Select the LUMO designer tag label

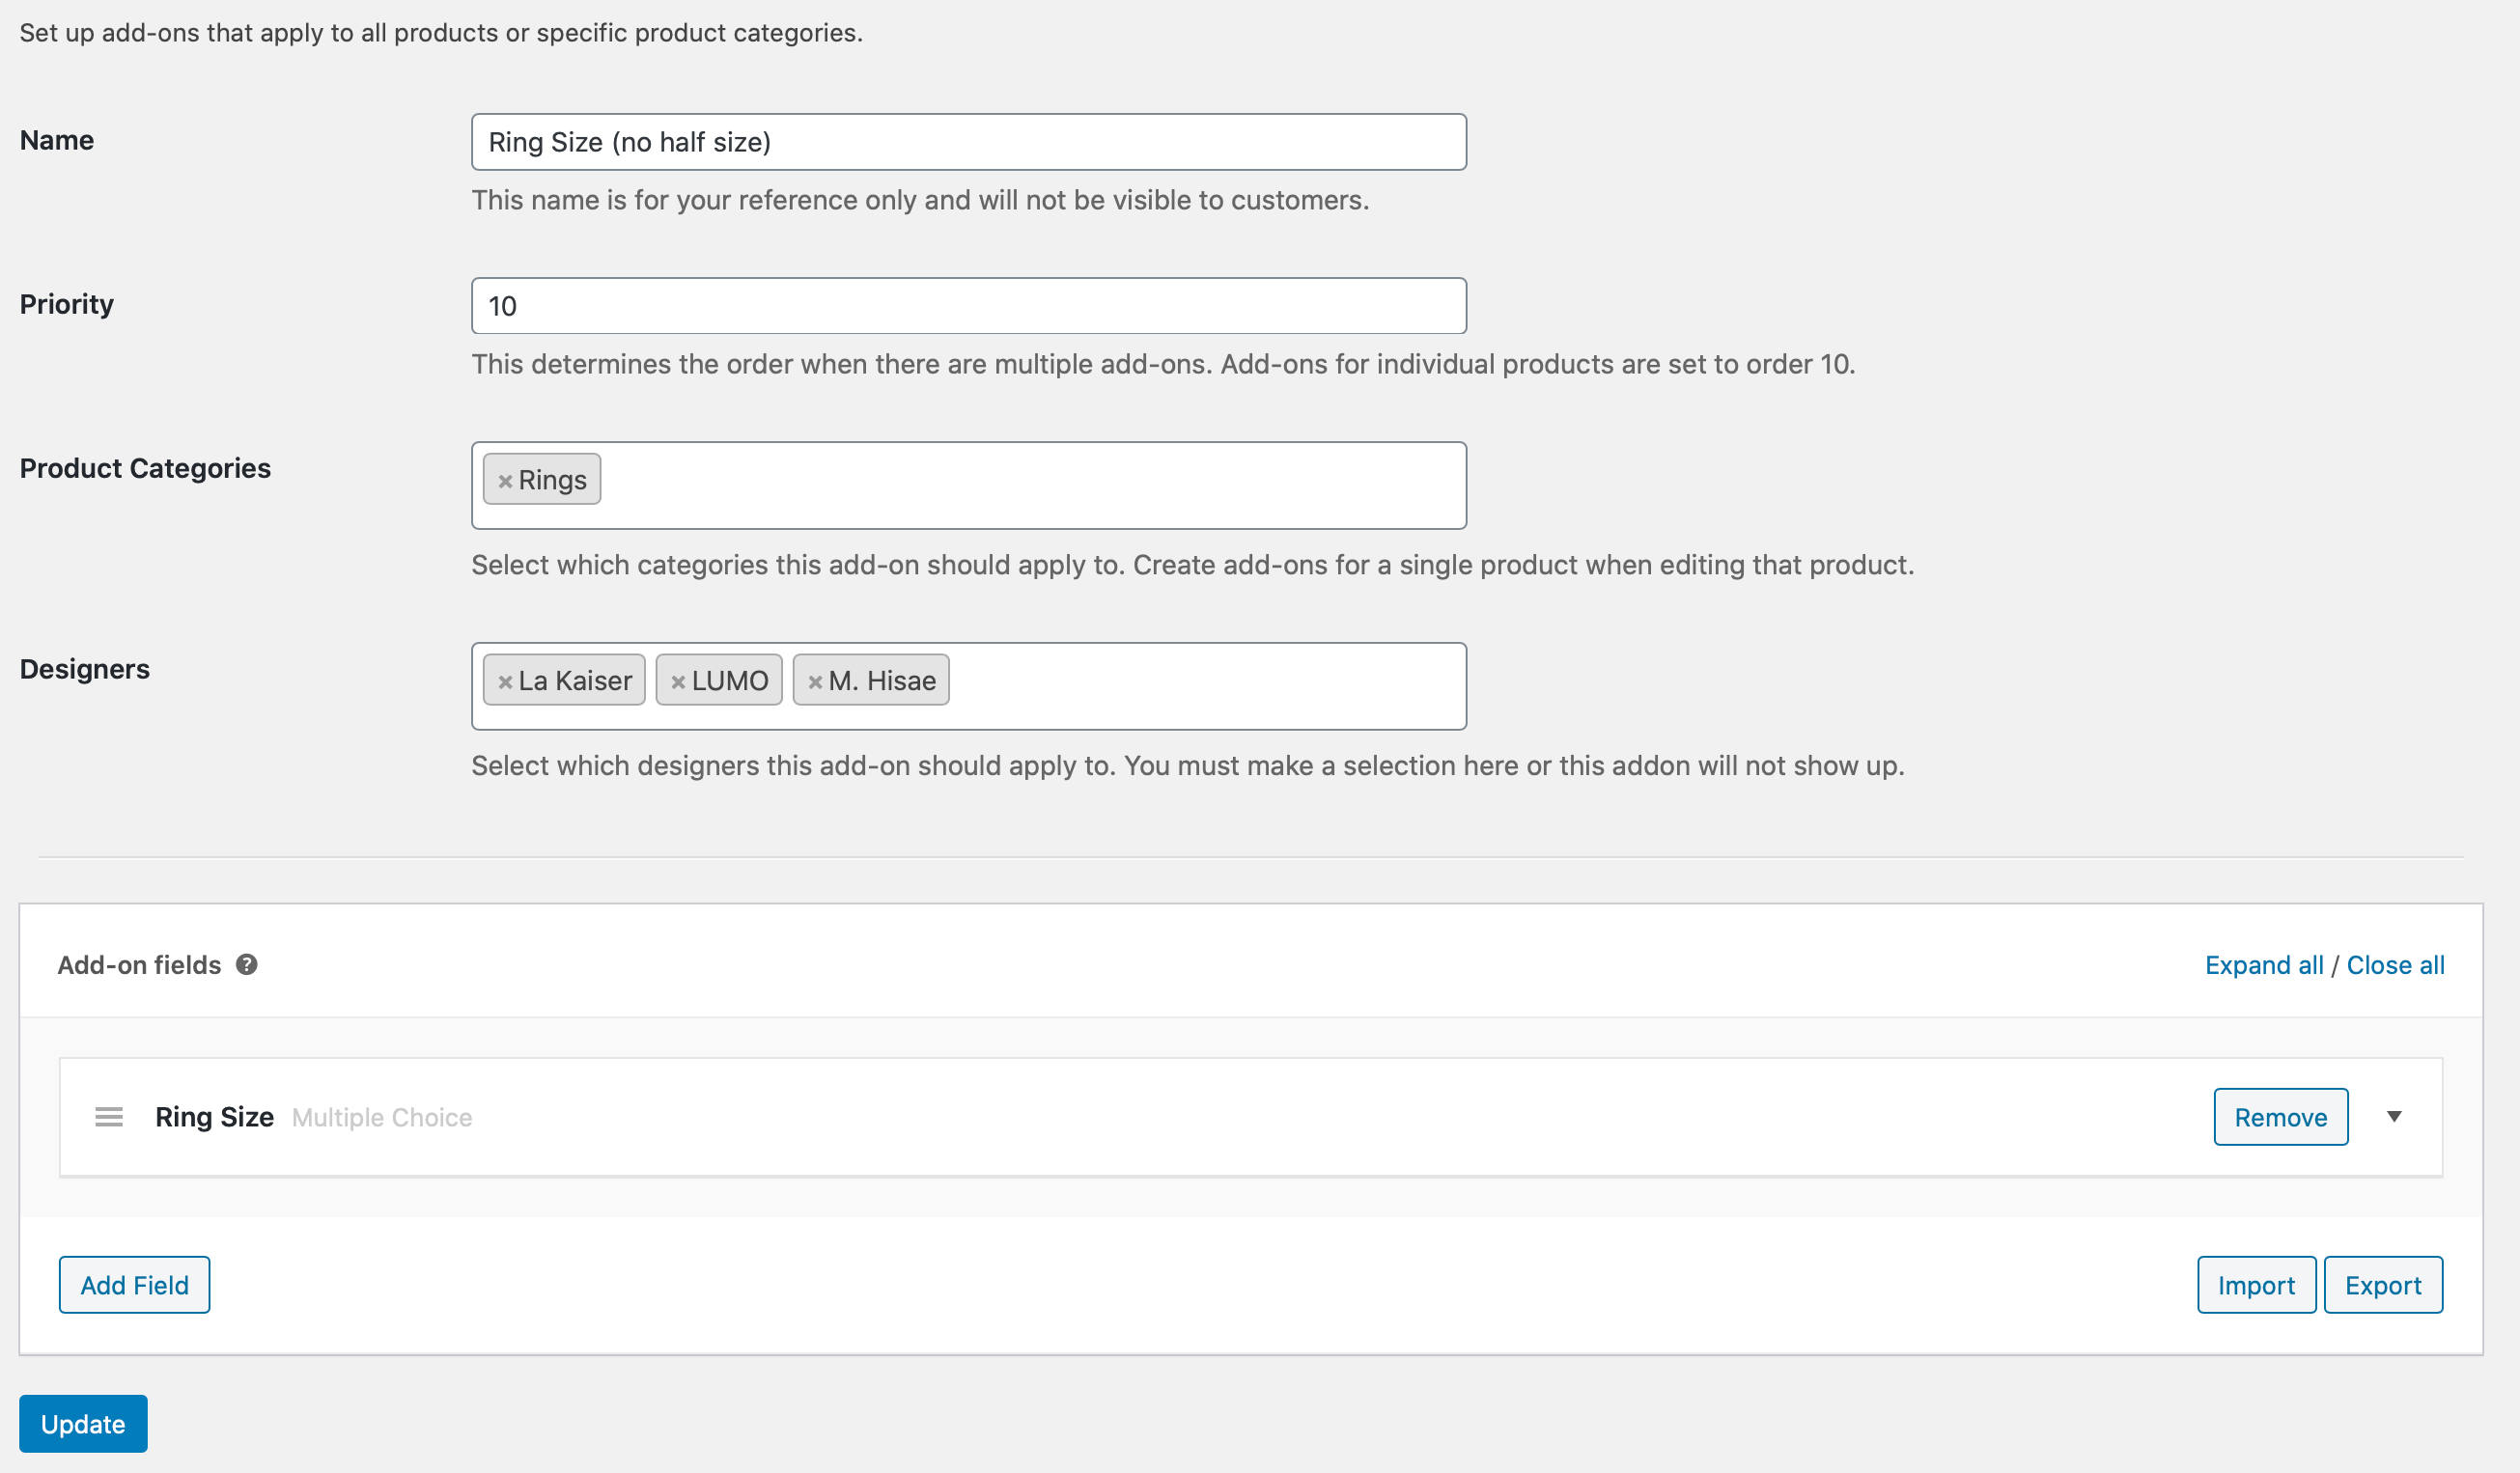coord(729,681)
